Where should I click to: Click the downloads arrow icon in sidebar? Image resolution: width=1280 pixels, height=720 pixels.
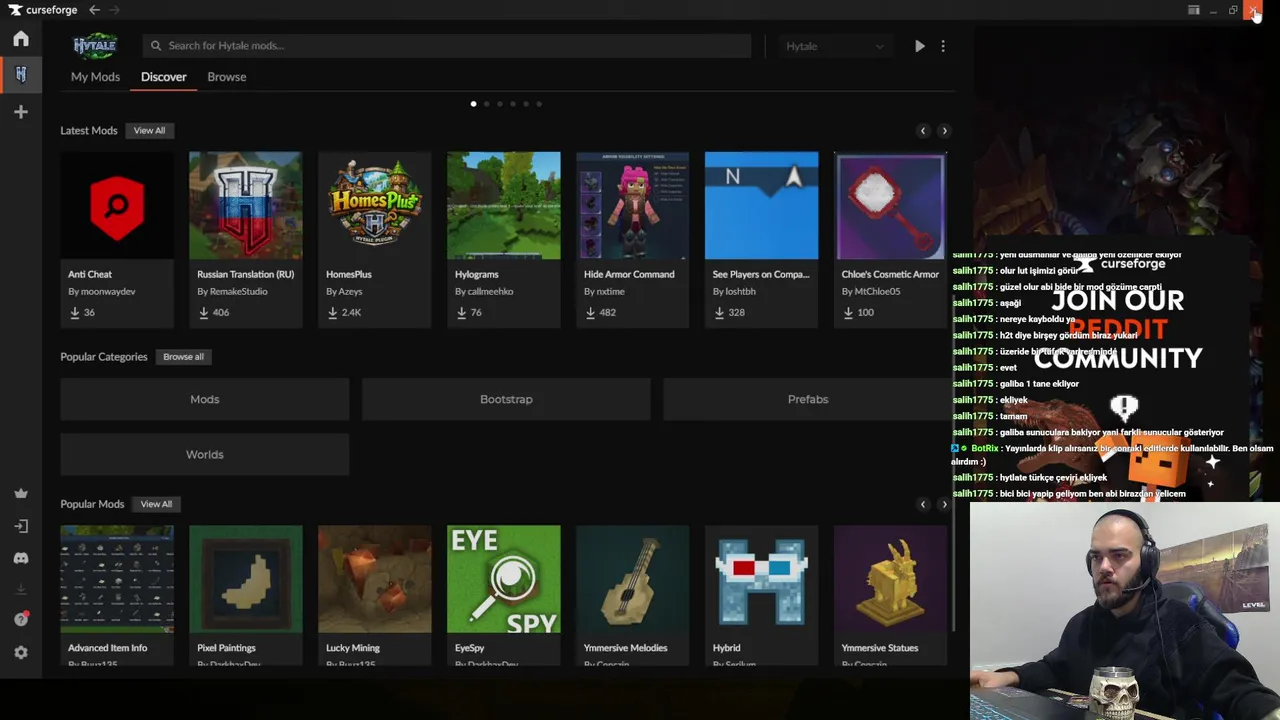click(x=21, y=589)
